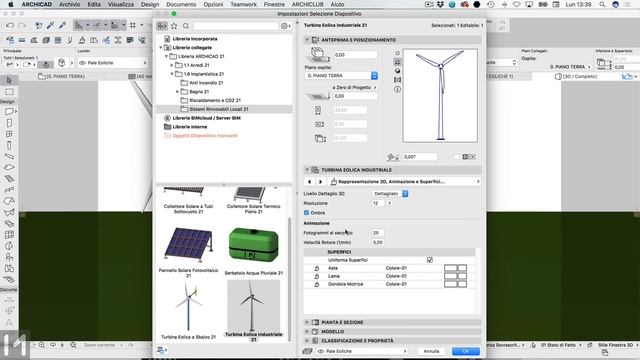Screen dimensions: 640x360
Task: Open the Documento menu
Action: [x=181, y=4]
